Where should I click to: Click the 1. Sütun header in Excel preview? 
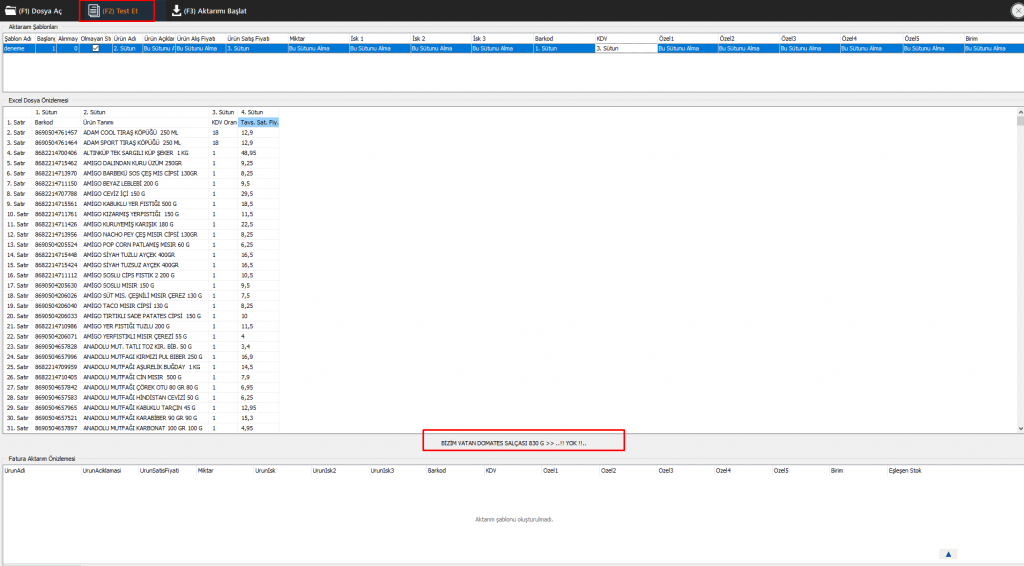click(x=56, y=112)
